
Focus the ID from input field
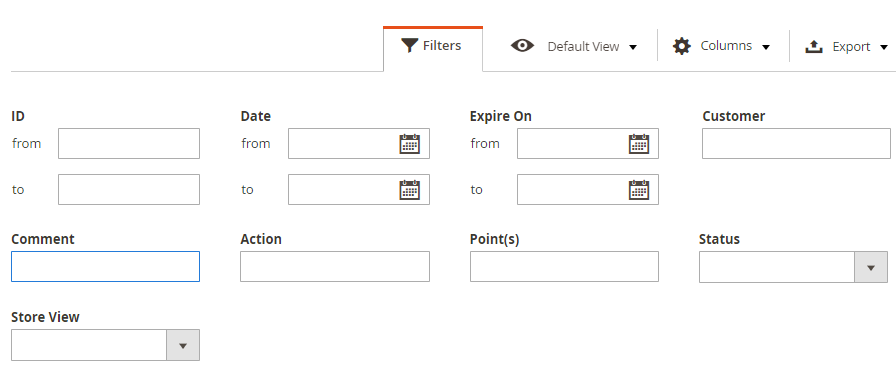(129, 143)
